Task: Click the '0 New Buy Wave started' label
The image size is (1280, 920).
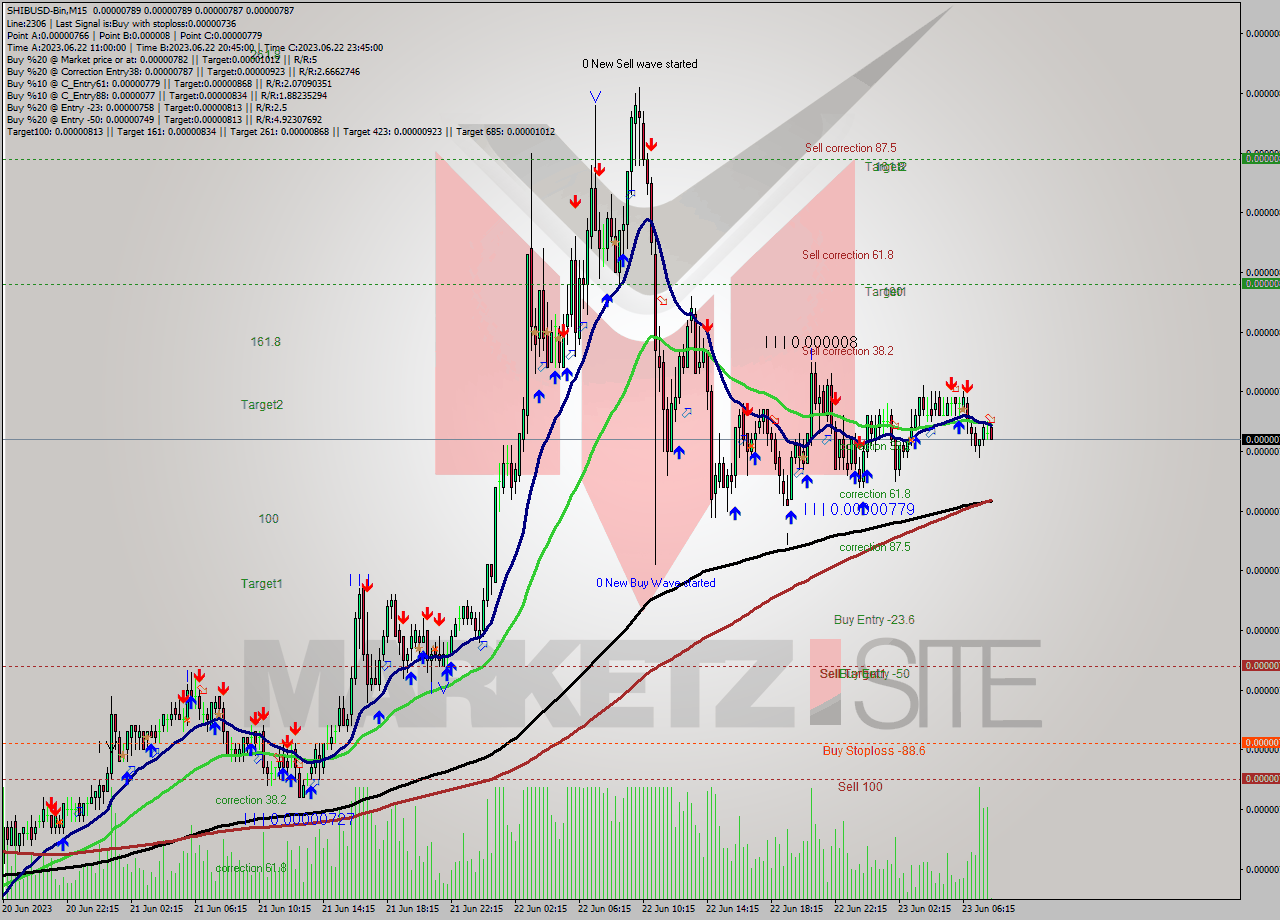Action: 656,583
